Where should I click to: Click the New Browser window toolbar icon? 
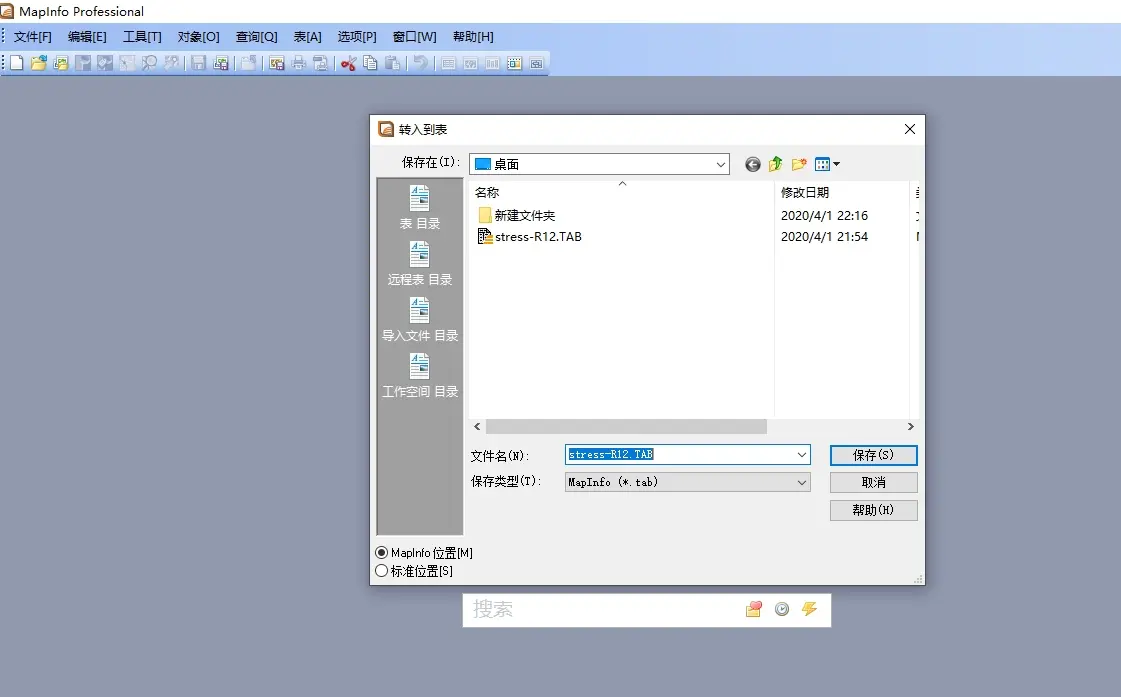pos(448,63)
